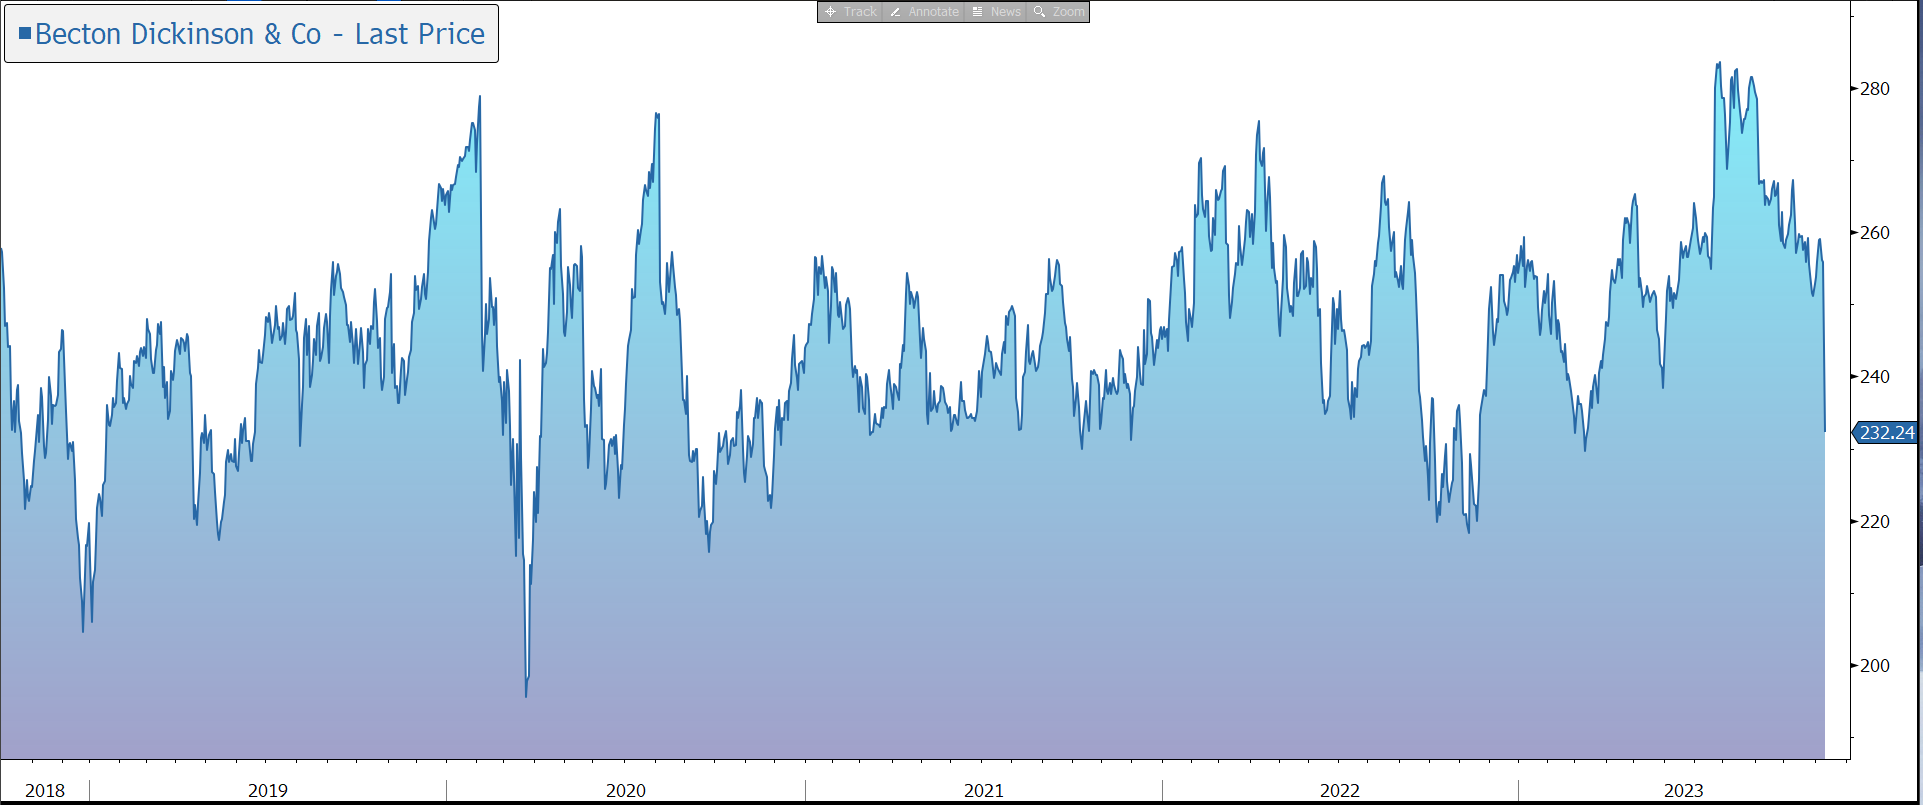Screen dimensions: 1923x805
Task: Click the 2021 year label
Action: click(x=984, y=791)
